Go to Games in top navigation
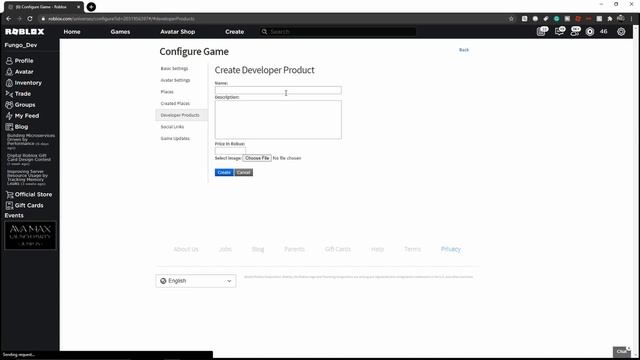 click(x=120, y=31)
